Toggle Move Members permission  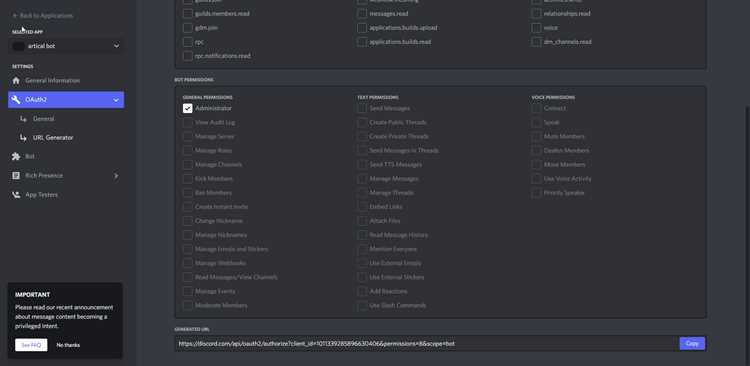pos(537,165)
